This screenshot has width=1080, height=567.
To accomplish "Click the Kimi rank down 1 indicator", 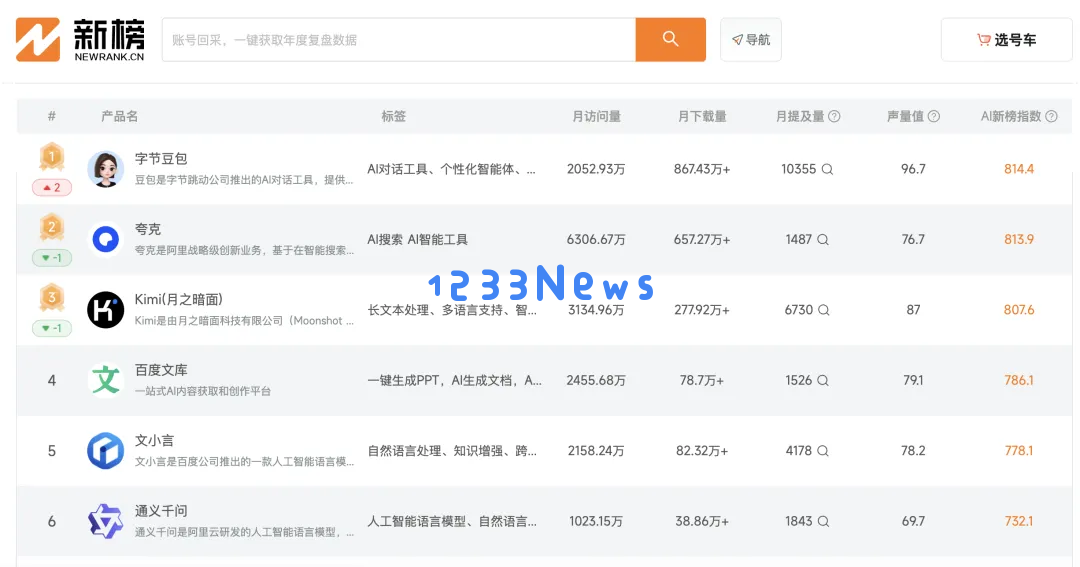I will coord(52,328).
